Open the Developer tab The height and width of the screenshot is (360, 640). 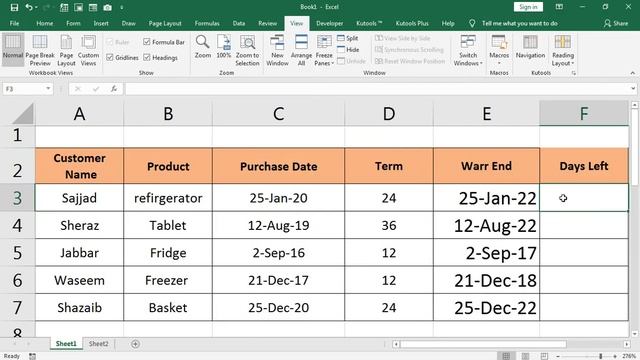(329, 23)
